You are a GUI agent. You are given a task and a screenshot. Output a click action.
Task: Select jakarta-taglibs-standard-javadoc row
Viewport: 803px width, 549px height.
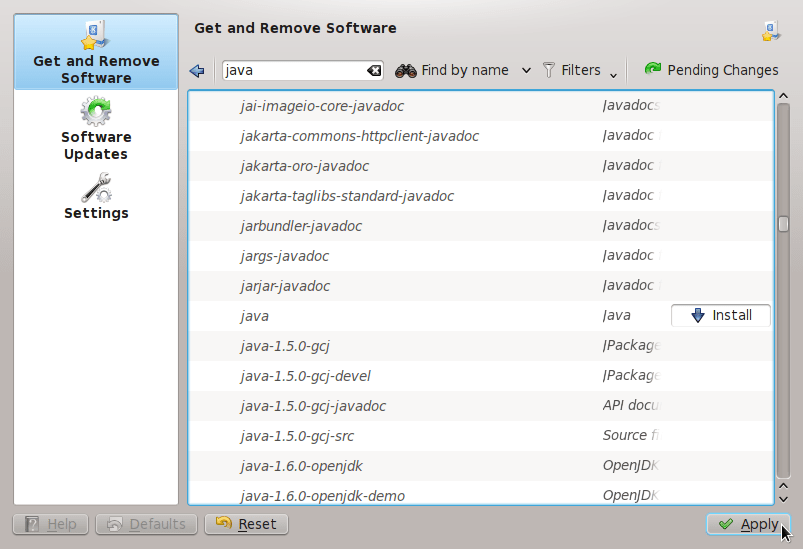tap(480, 196)
